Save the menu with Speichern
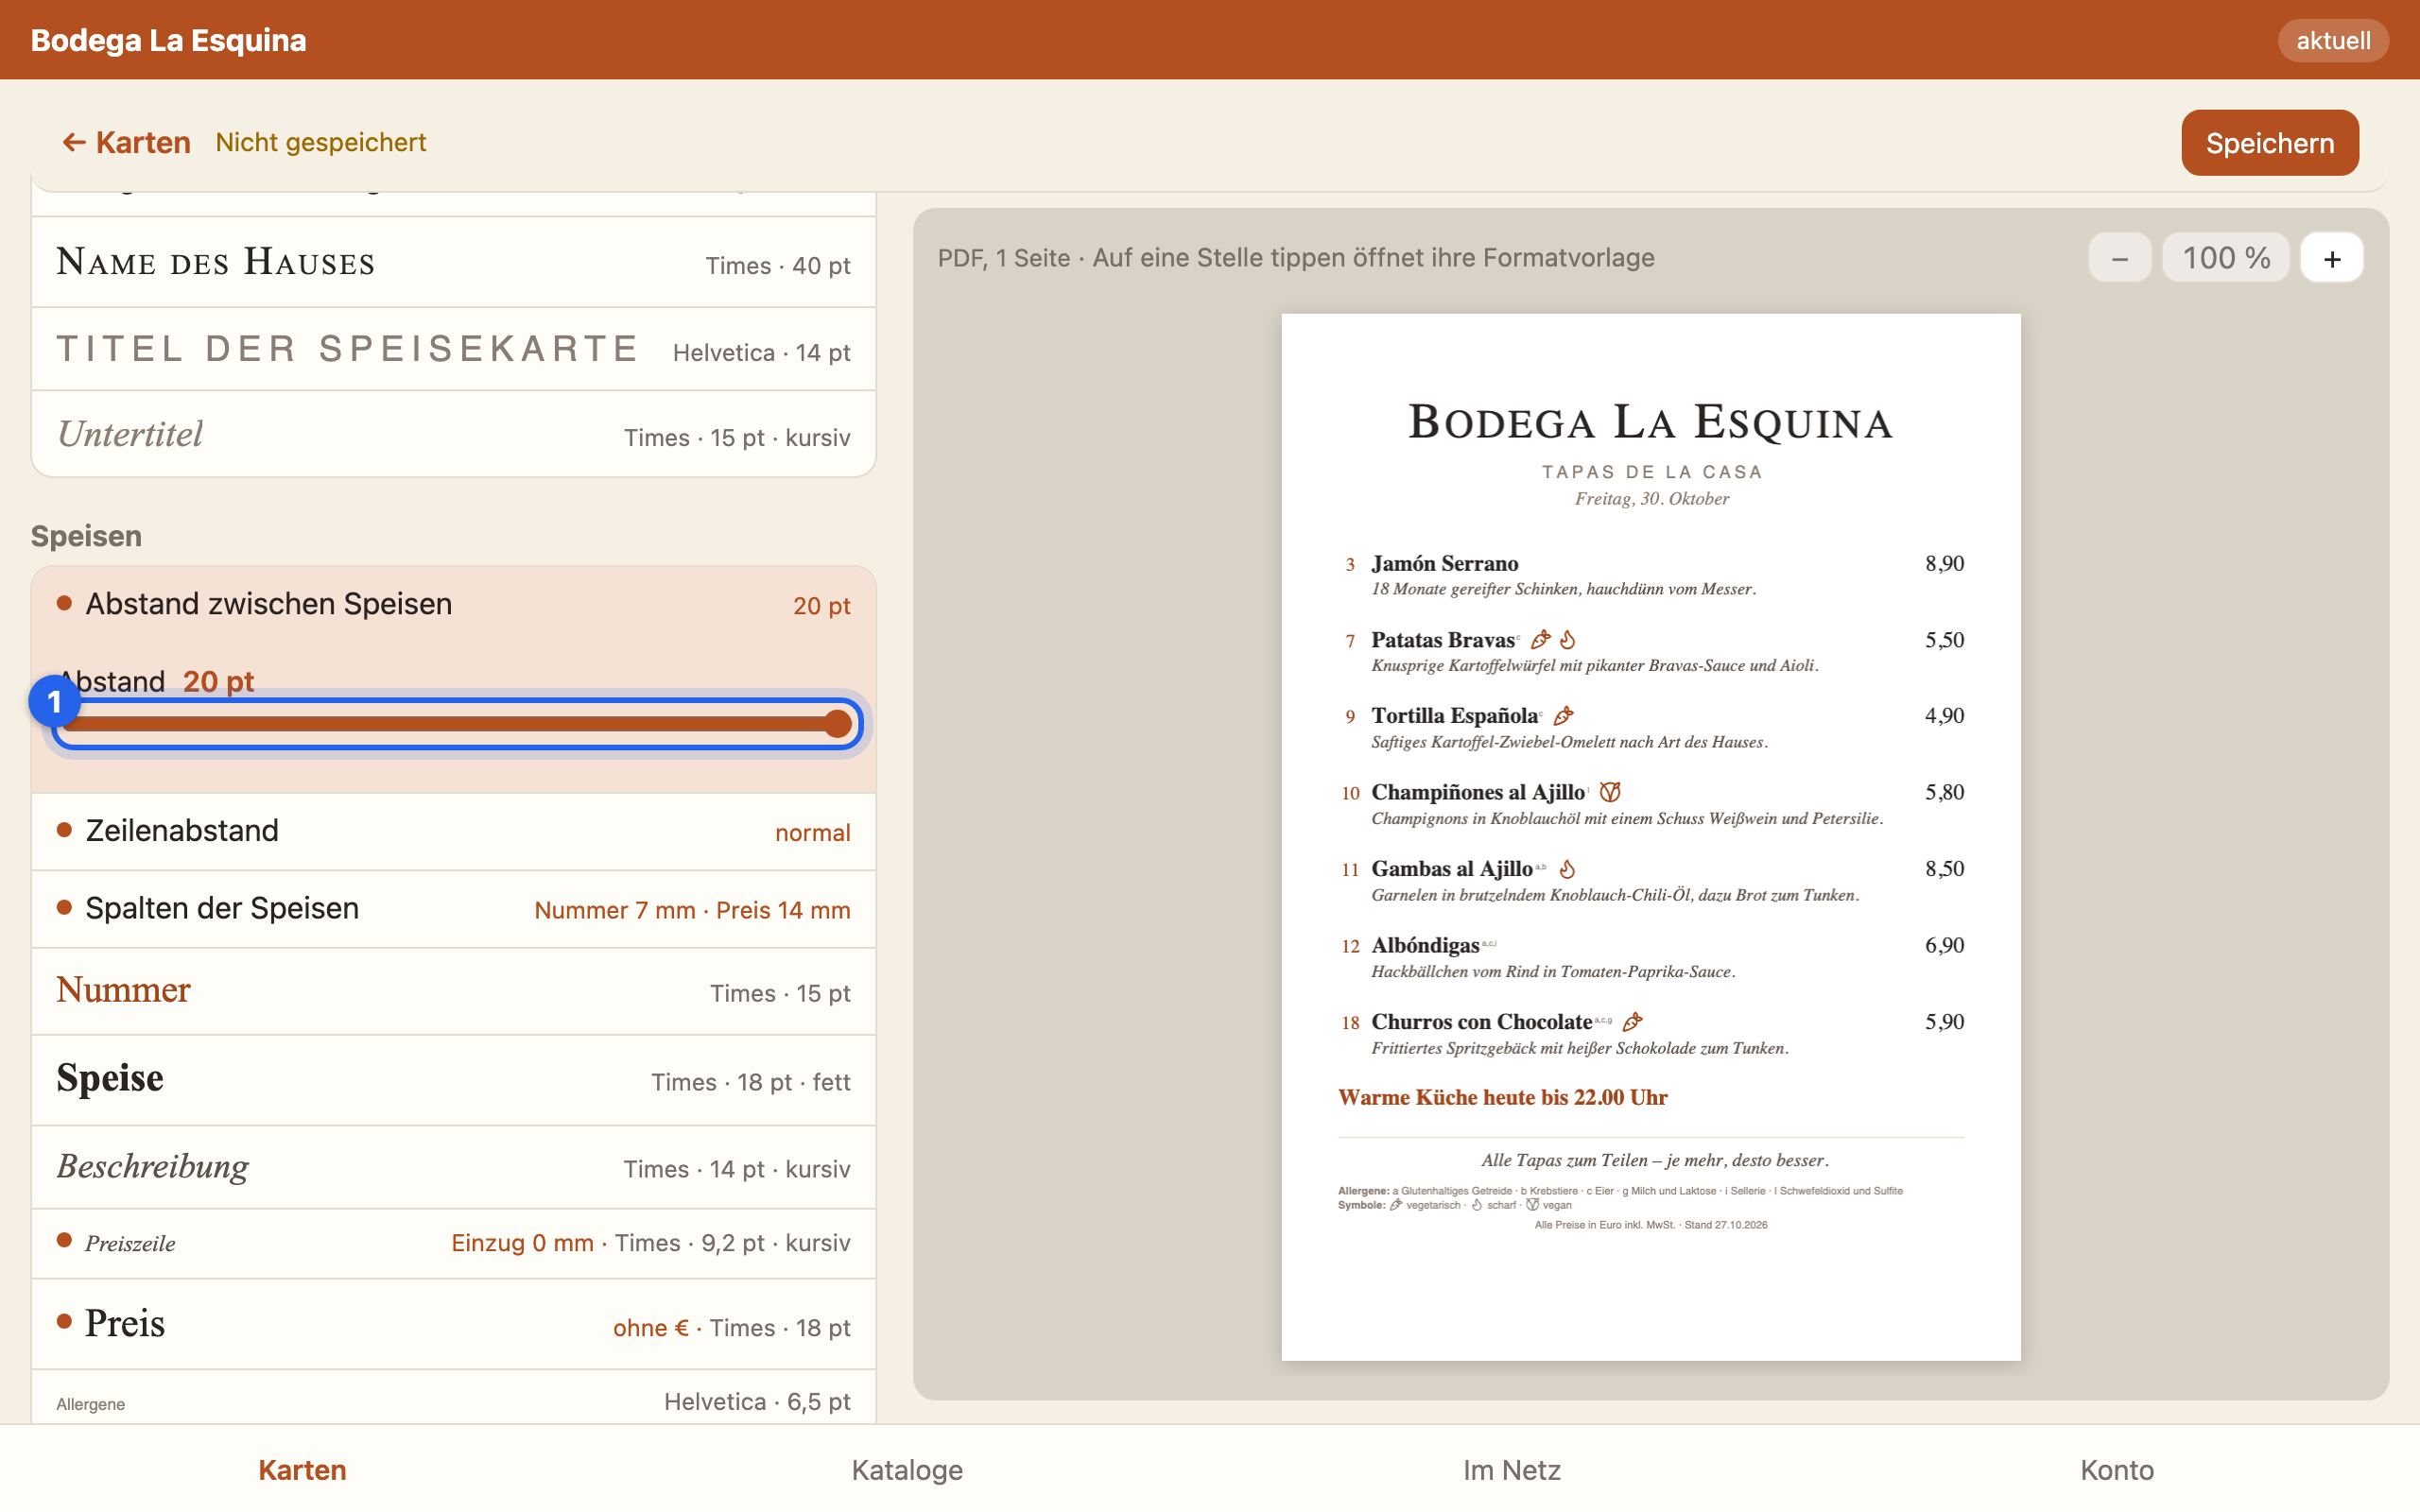 (x=2270, y=143)
